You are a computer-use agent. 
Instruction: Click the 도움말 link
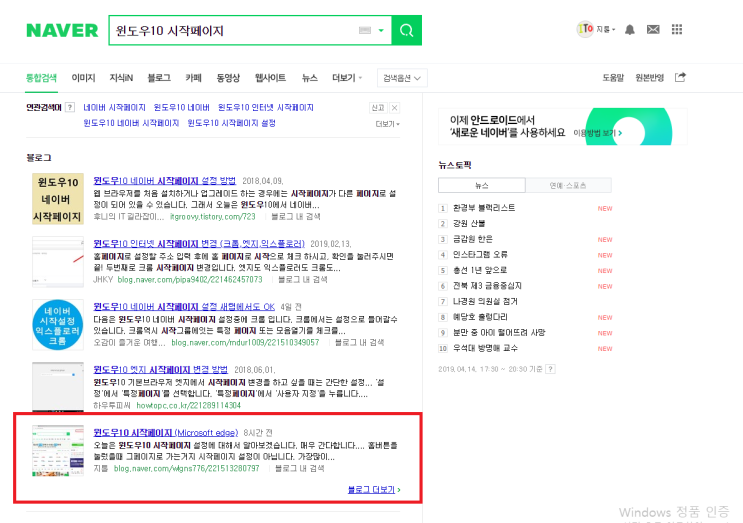coord(613,78)
